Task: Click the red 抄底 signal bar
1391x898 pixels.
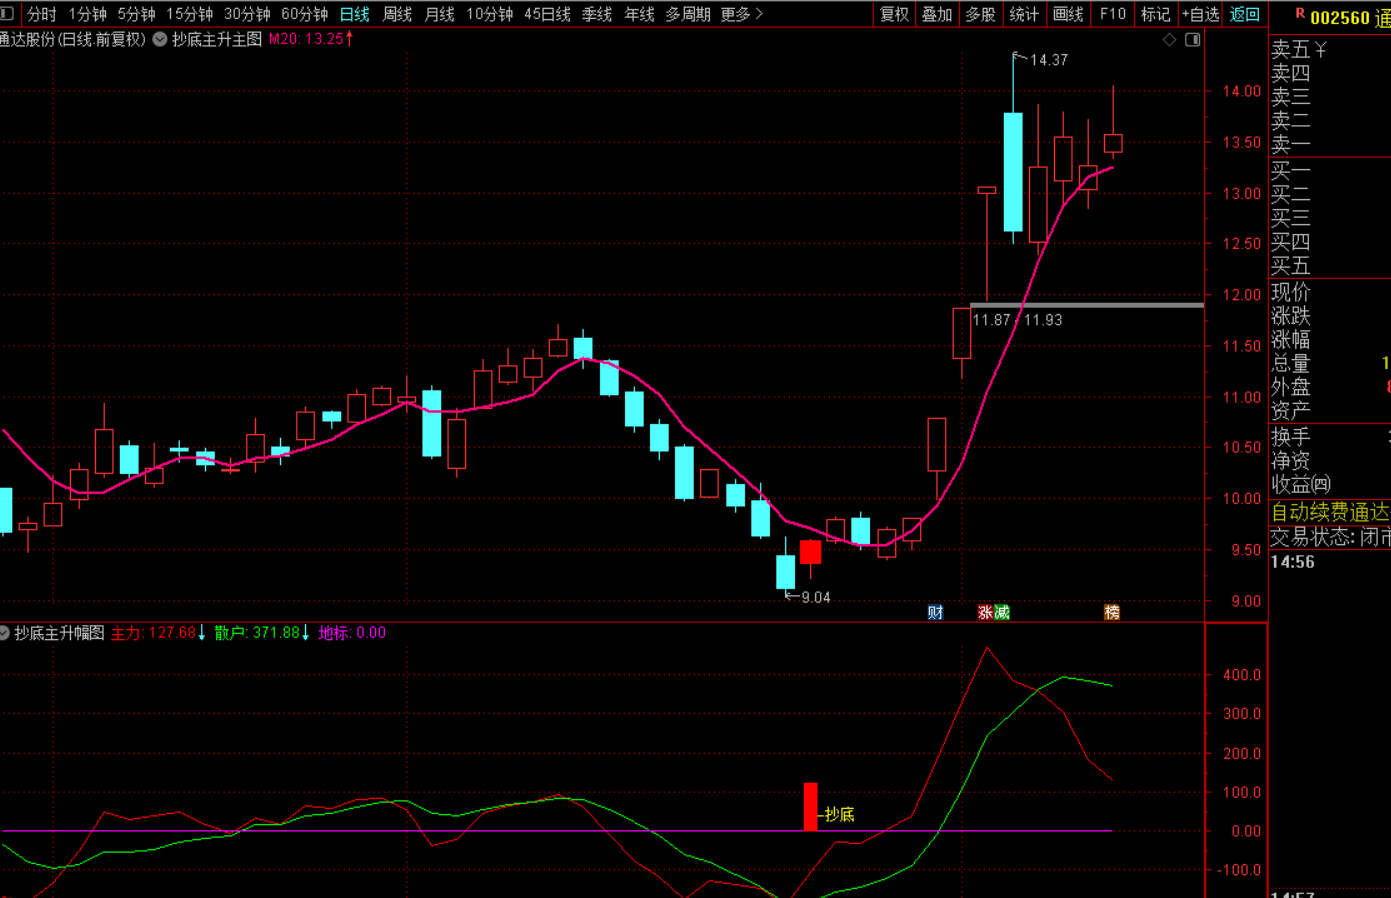Action: pos(810,806)
